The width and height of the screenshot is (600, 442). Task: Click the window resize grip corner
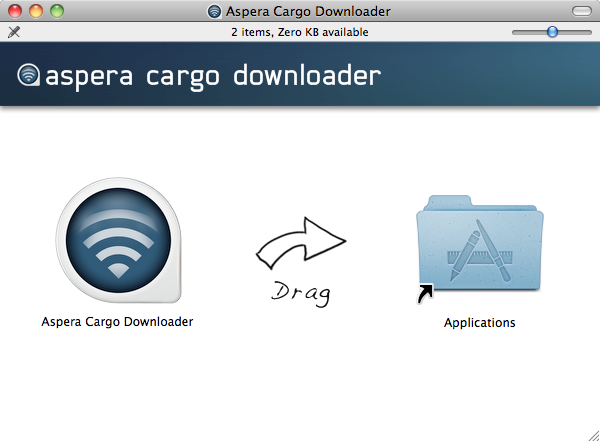pos(593,435)
